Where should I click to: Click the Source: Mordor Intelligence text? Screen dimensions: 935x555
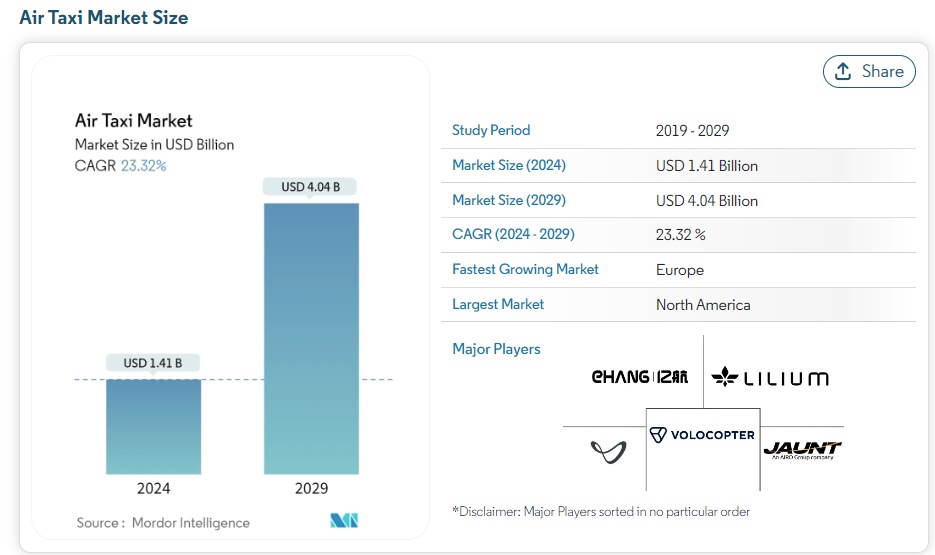tap(163, 522)
